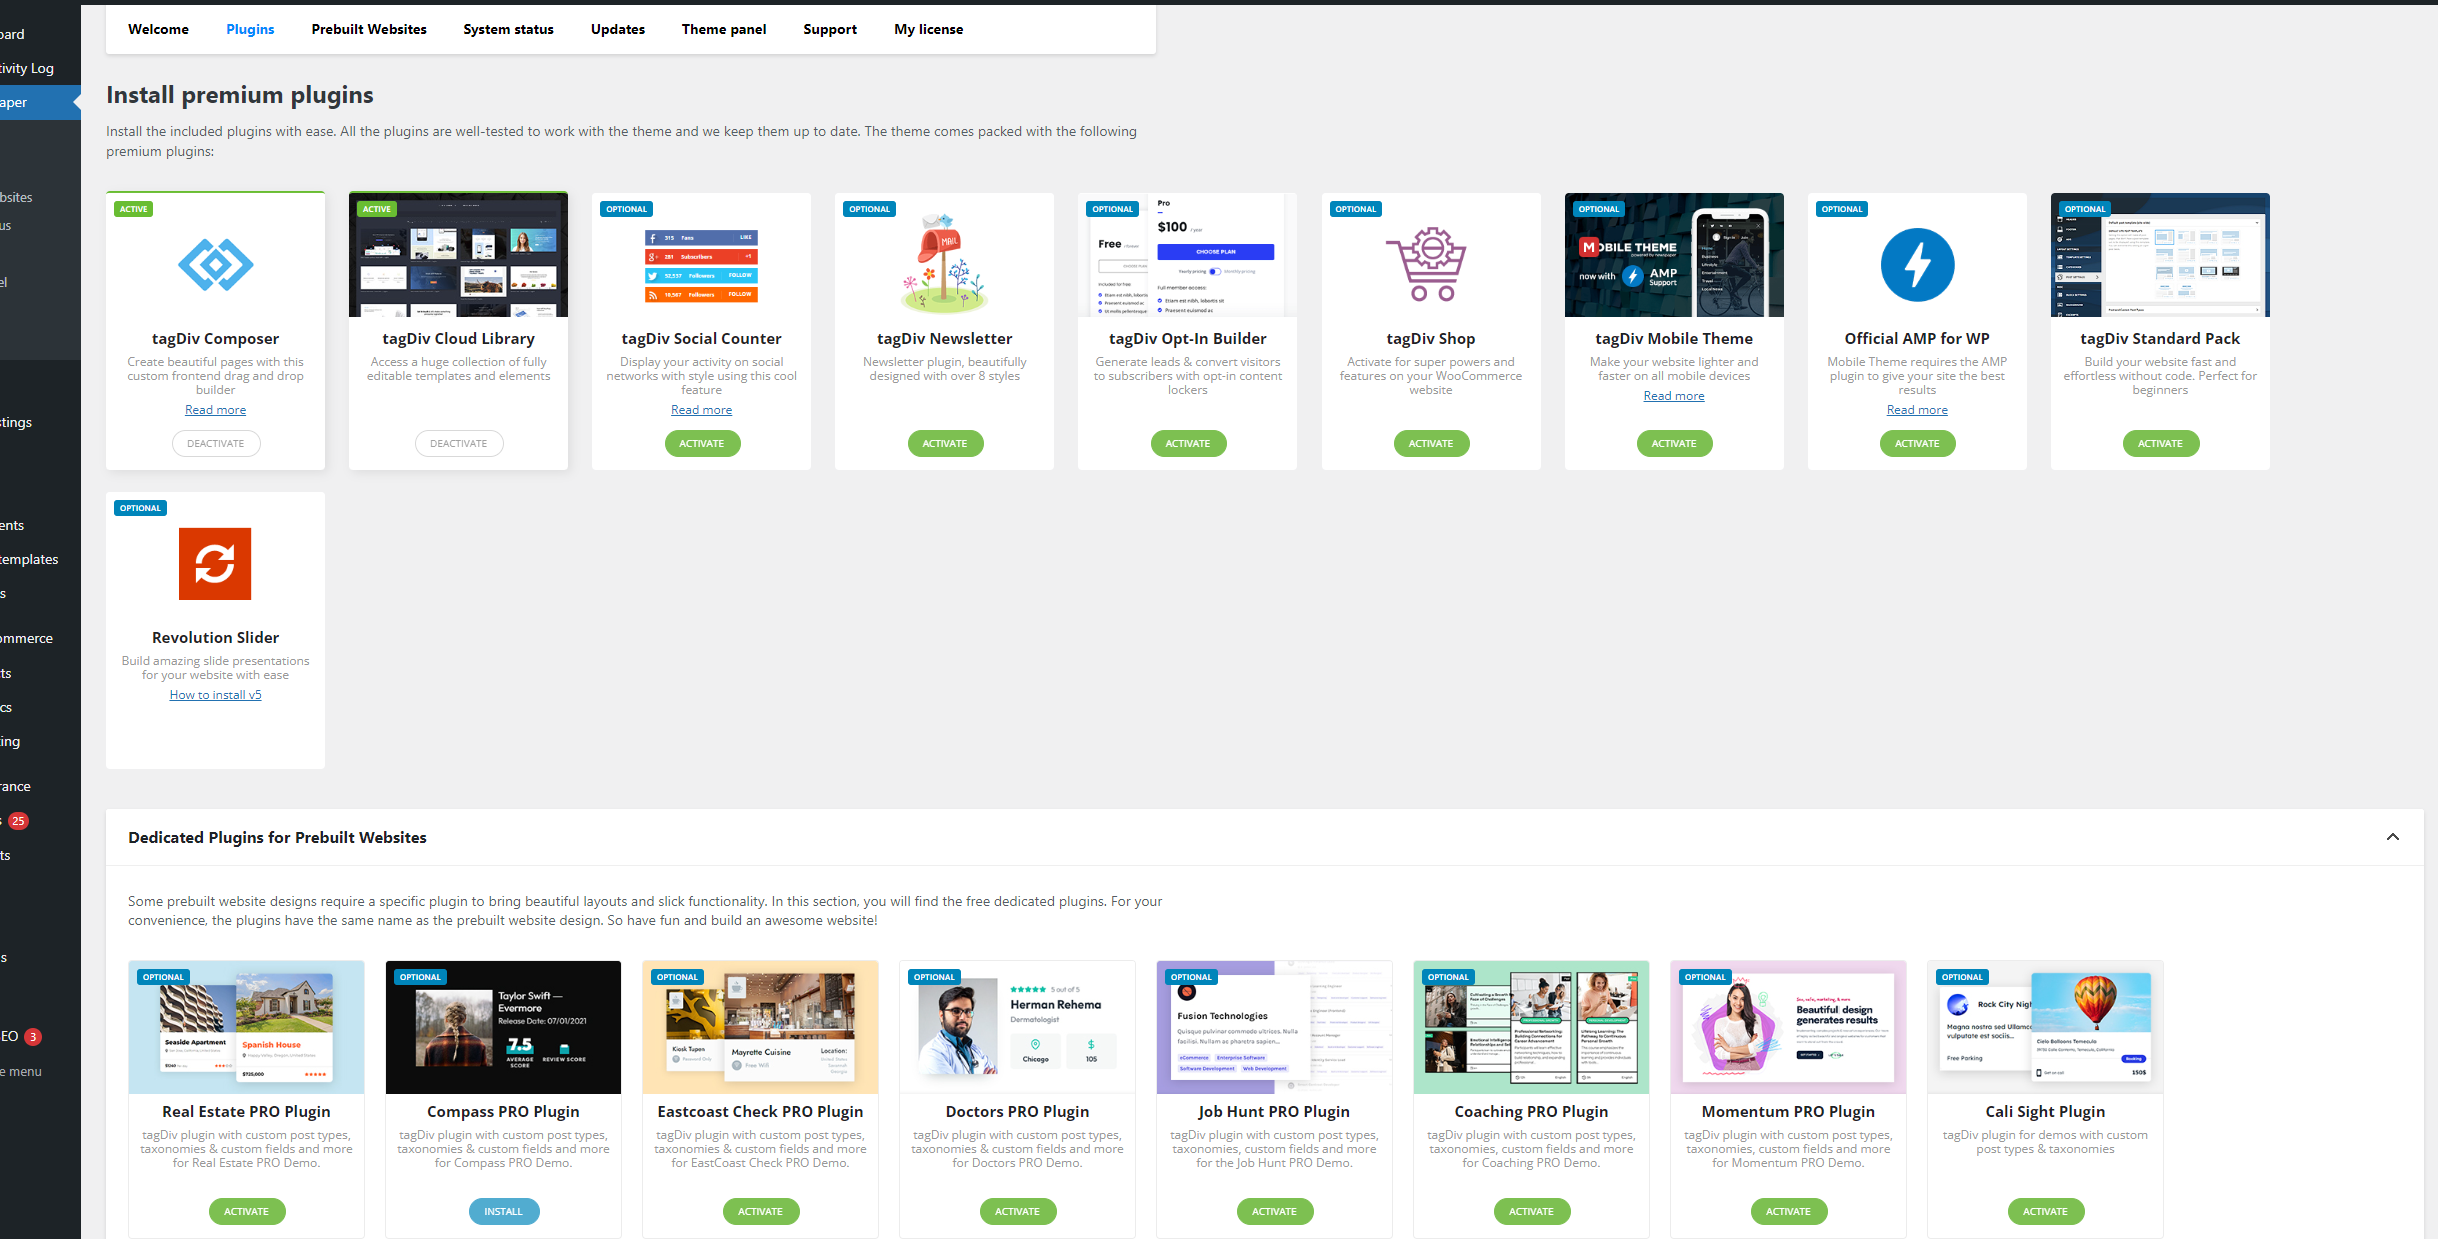Activate the Momentum PRO Plugin
The width and height of the screenshot is (2438, 1239).
[1788, 1212]
